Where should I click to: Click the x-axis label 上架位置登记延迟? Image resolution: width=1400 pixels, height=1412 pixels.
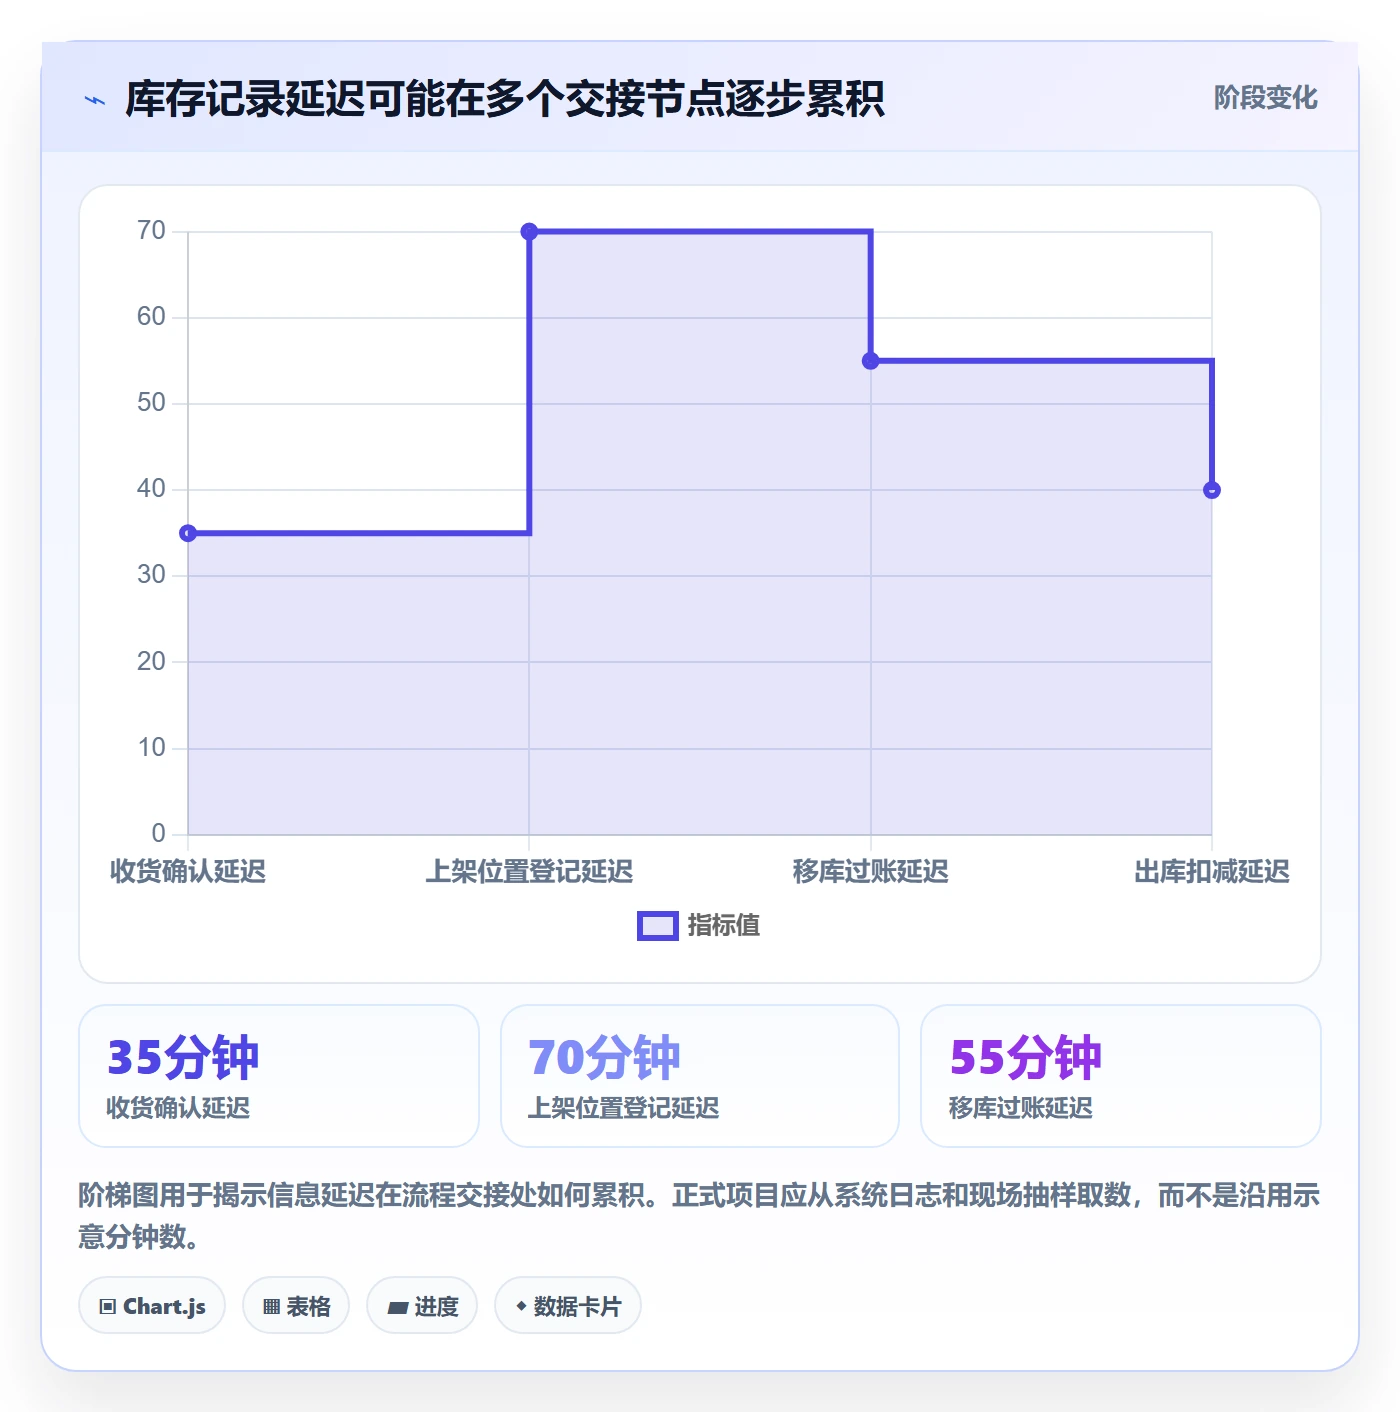point(530,872)
